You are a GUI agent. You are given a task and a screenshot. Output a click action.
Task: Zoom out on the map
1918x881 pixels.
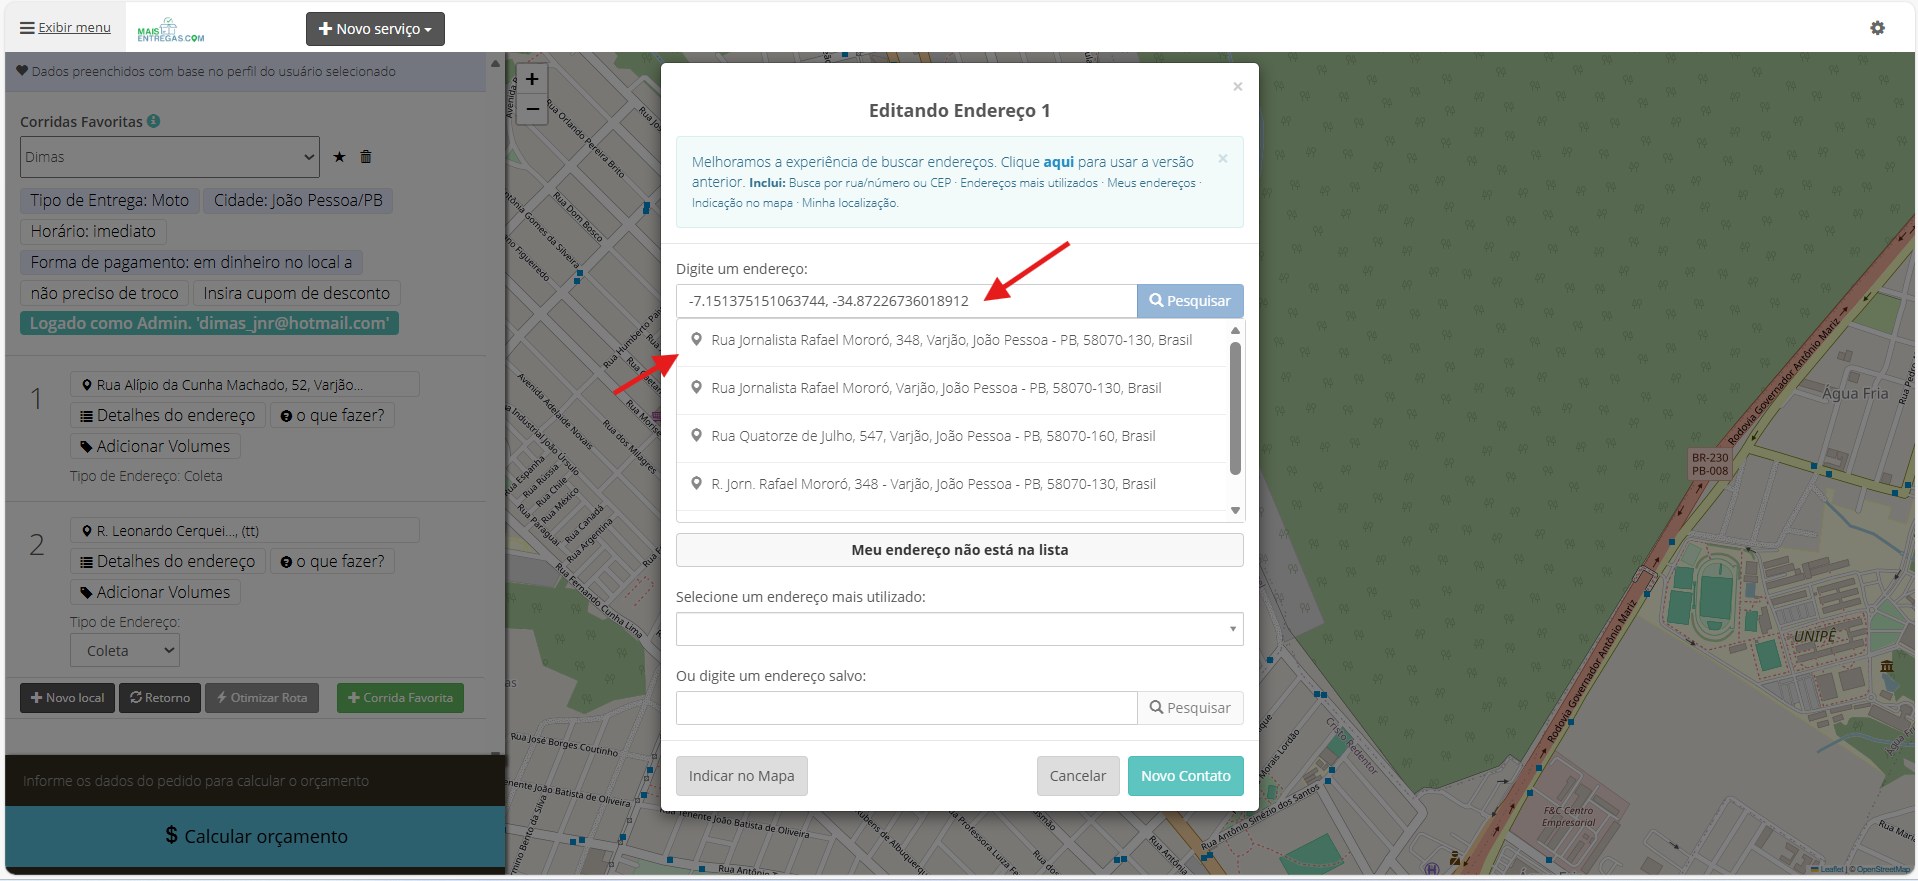(x=532, y=109)
